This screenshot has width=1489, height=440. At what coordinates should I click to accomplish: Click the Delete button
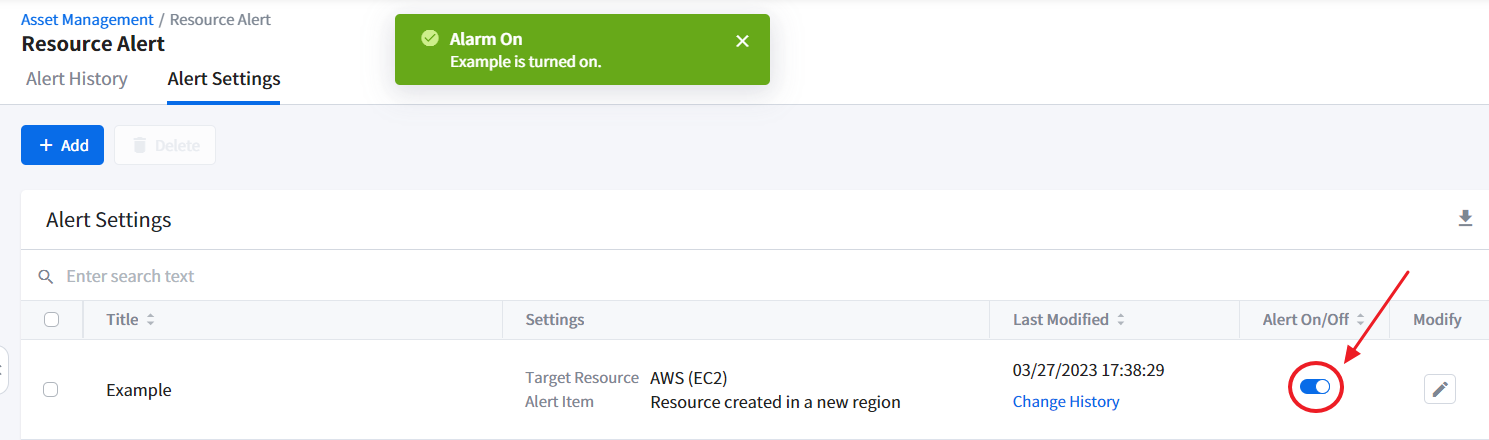[x=165, y=145]
